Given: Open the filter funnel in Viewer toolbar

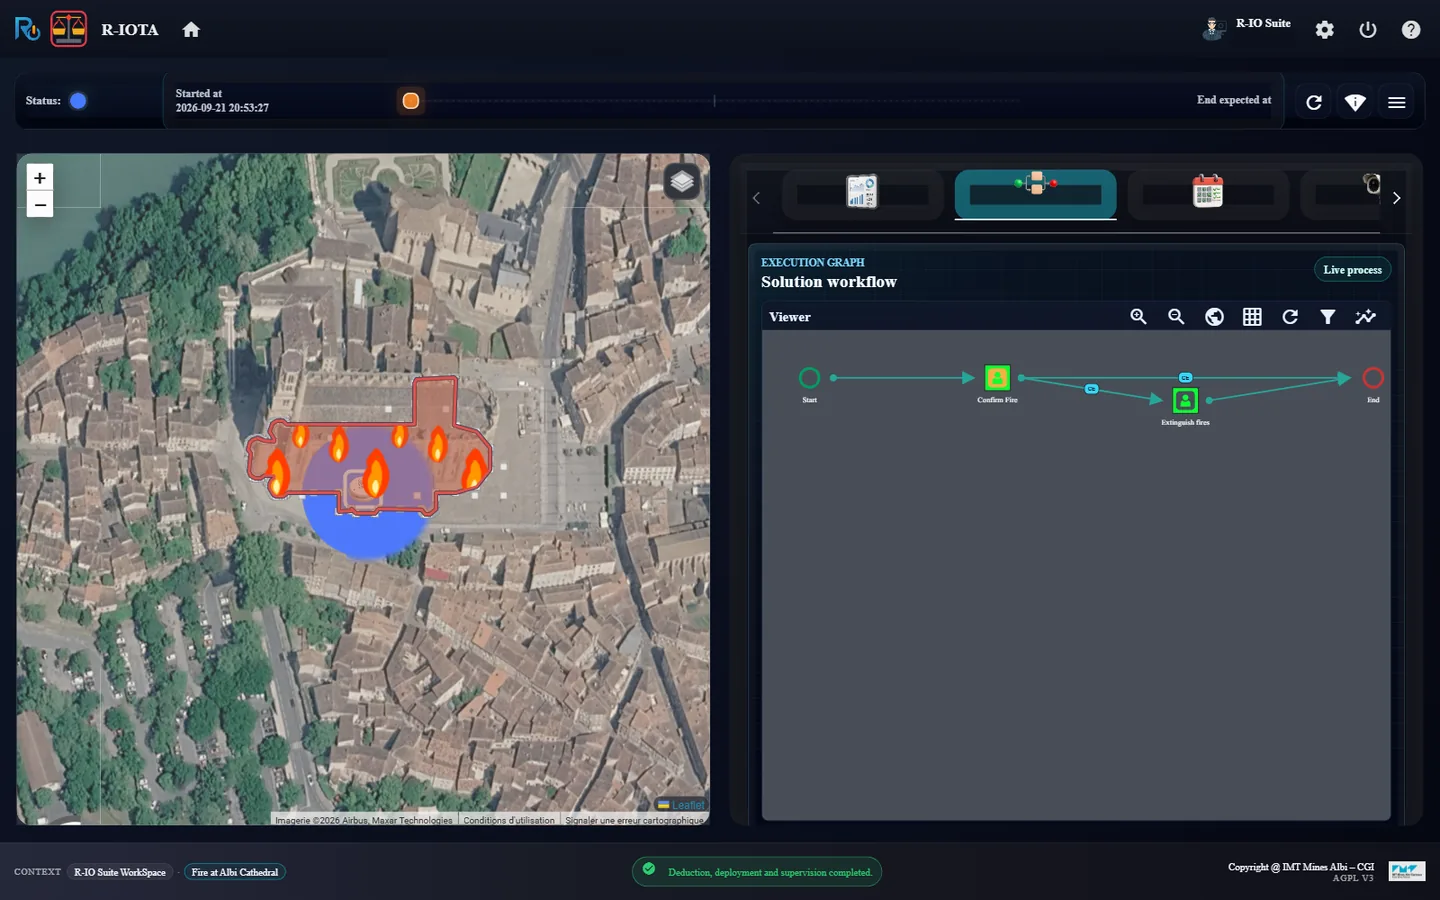Looking at the screenshot, I should [x=1328, y=317].
